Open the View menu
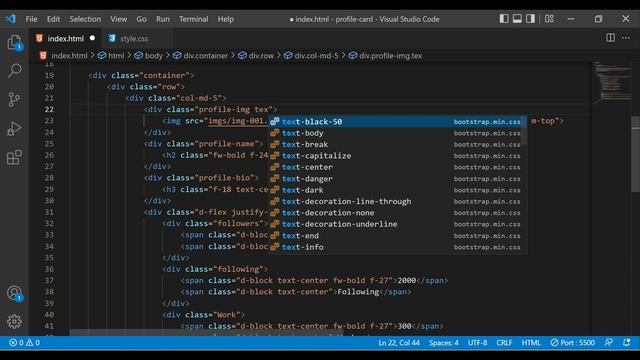The height and width of the screenshot is (360, 640). (118, 19)
